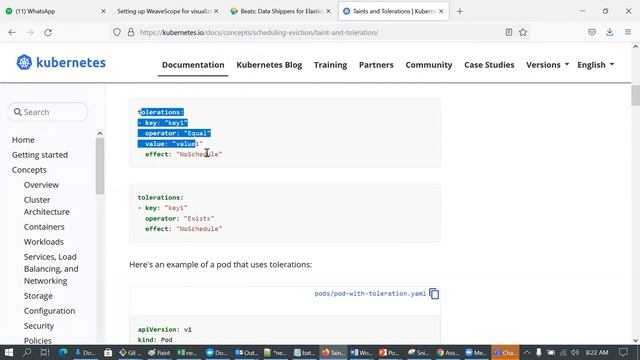Image resolution: width=640 pixels, height=360 pixels.
Task: Open Task View on taskbar
Action: click(45, 352)
